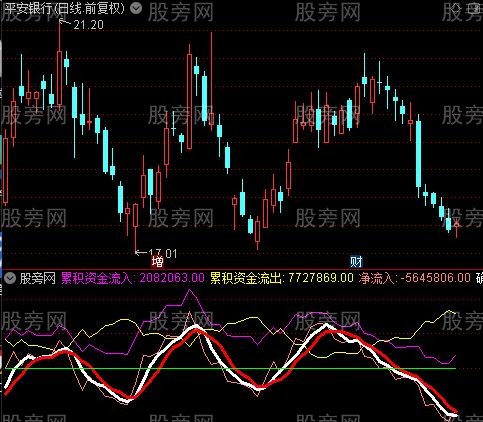Click the red 增 event marker
Viewport: 483px width, 422px height.
(x=157, y=262)
